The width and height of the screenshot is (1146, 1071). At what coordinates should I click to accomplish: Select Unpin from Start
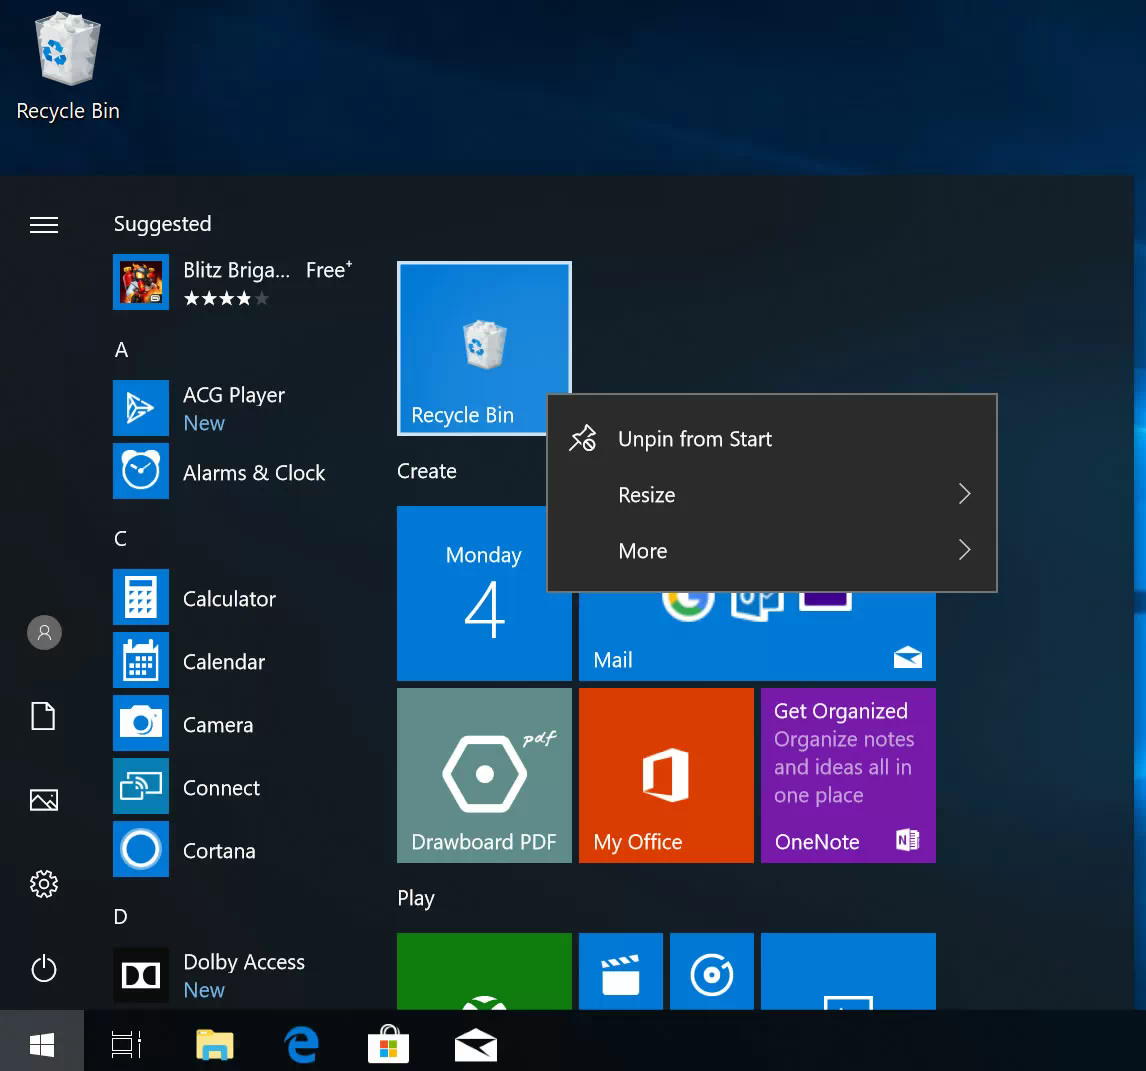694,438
